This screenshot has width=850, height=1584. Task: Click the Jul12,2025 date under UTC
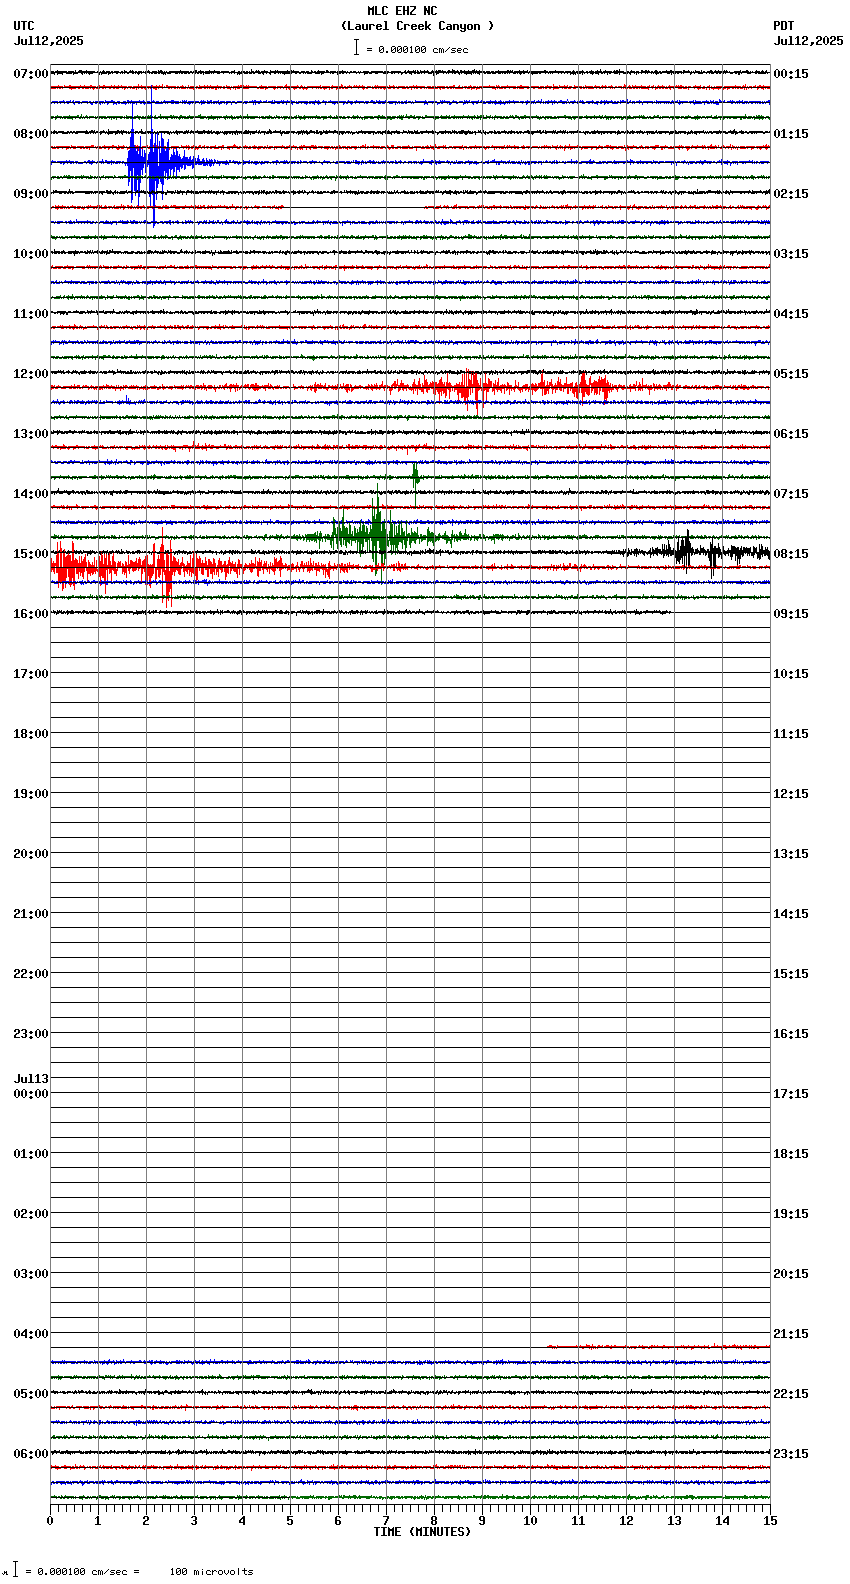[49, 41]
